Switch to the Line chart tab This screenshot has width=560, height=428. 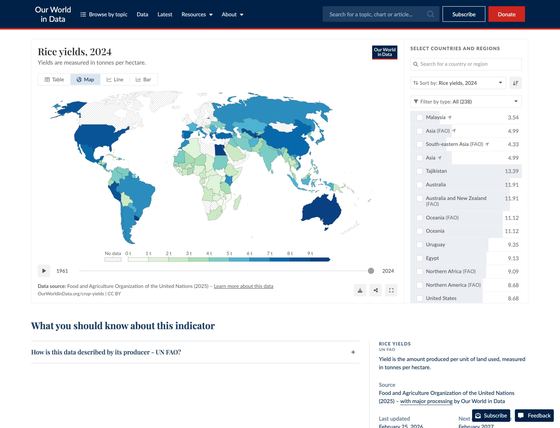tap(115, 79)
